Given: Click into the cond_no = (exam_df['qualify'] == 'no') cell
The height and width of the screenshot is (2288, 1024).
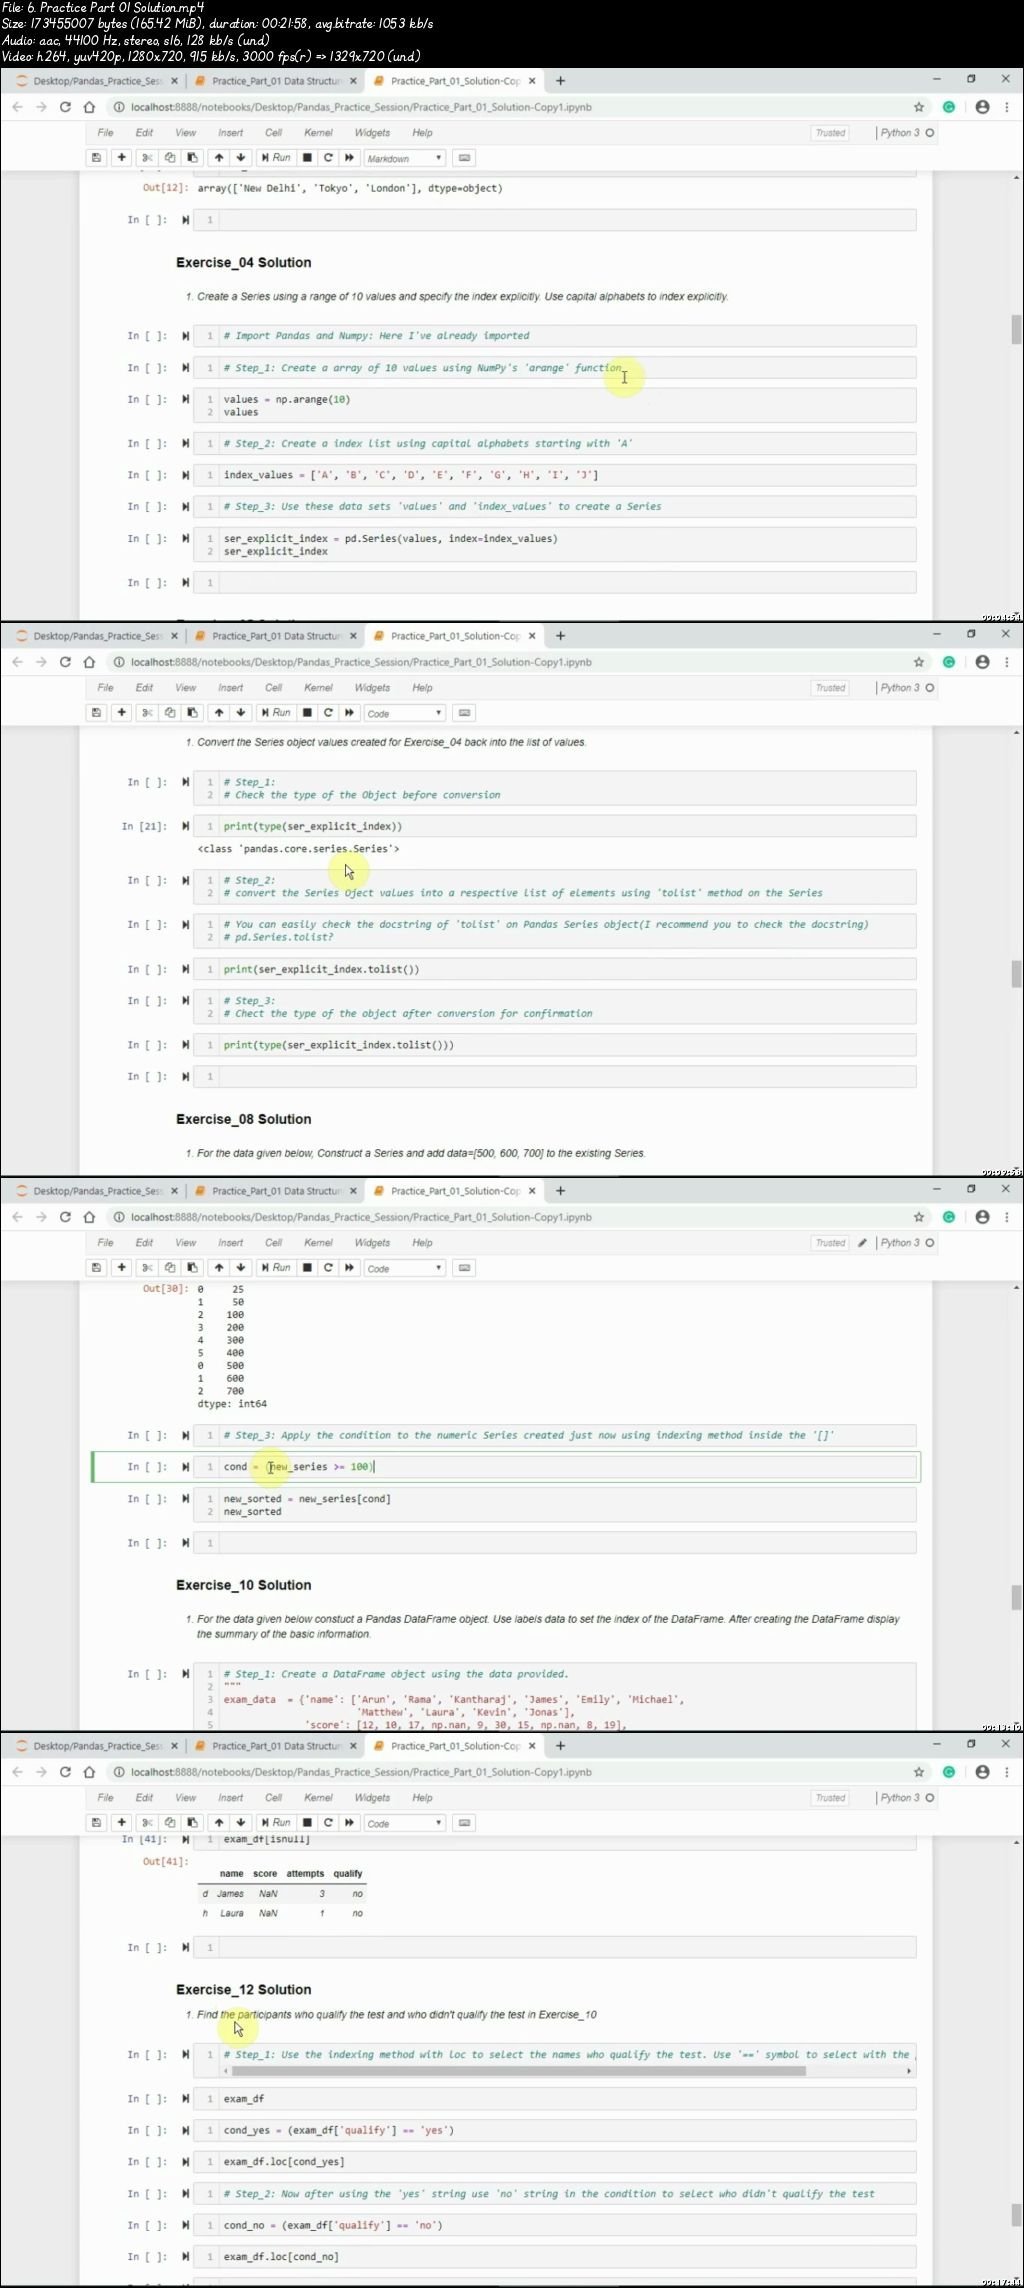Looking at the screenshot, I should point(555,2225).
